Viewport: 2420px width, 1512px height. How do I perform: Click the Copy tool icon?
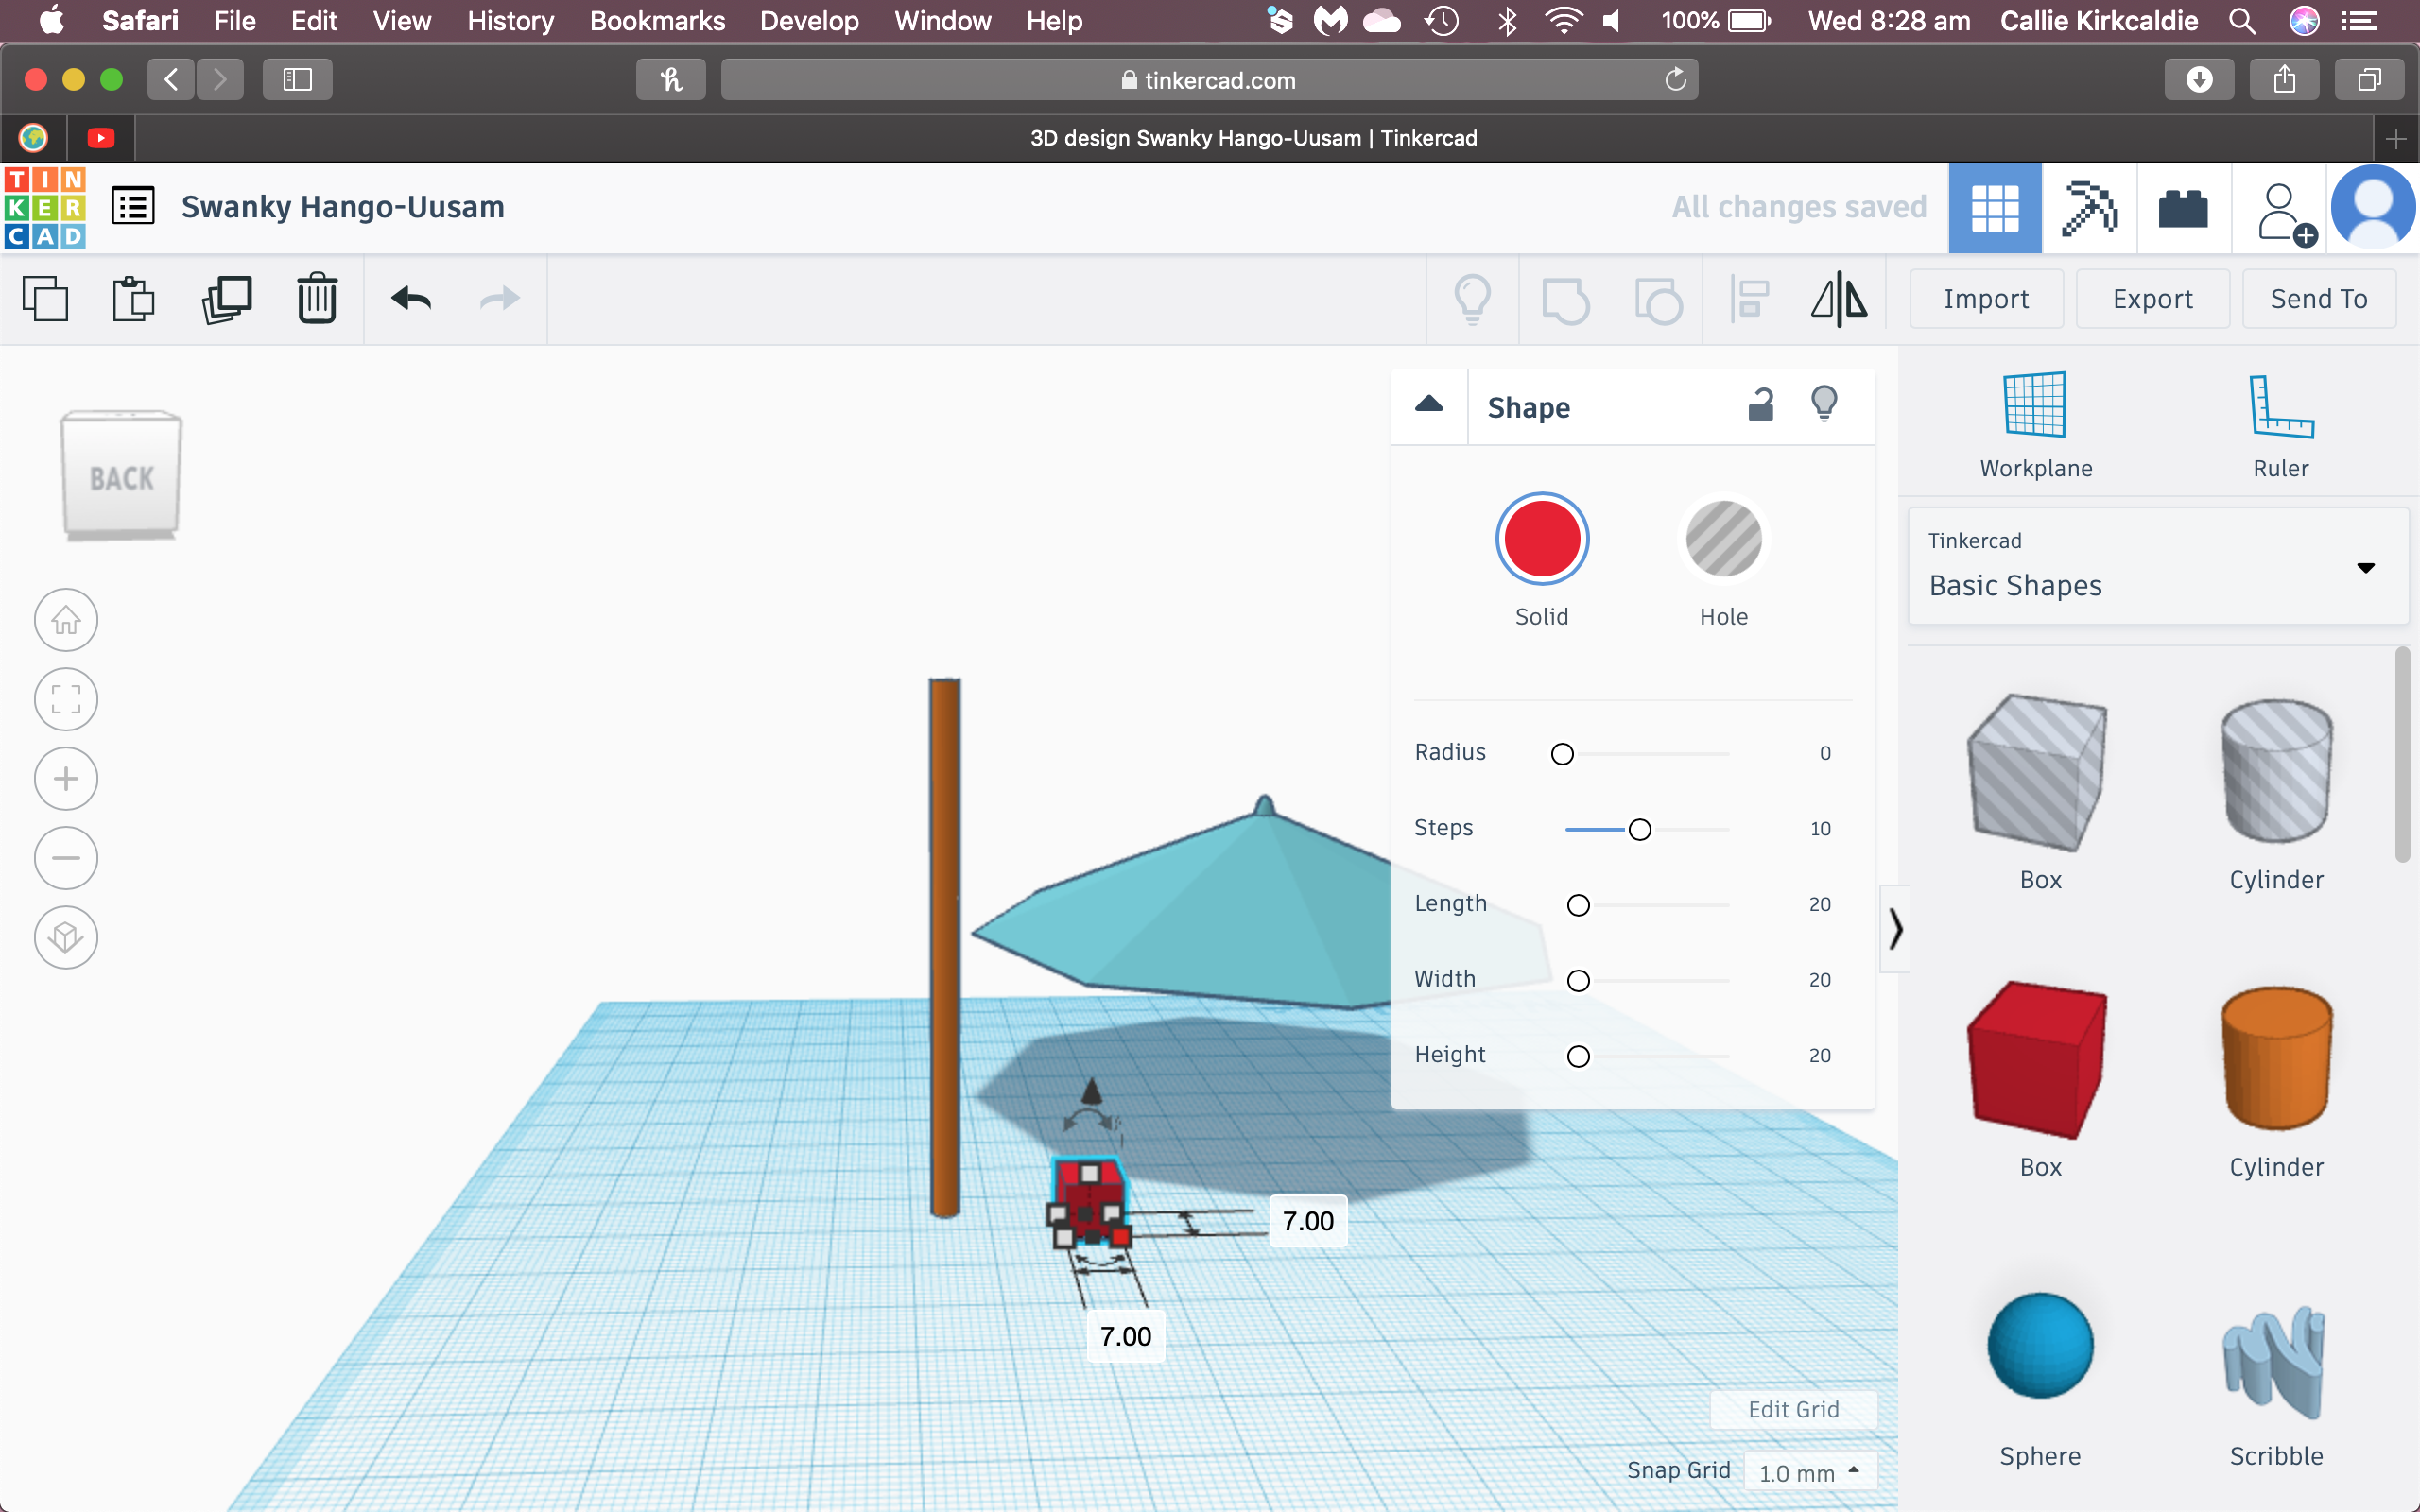click(45, 299)
